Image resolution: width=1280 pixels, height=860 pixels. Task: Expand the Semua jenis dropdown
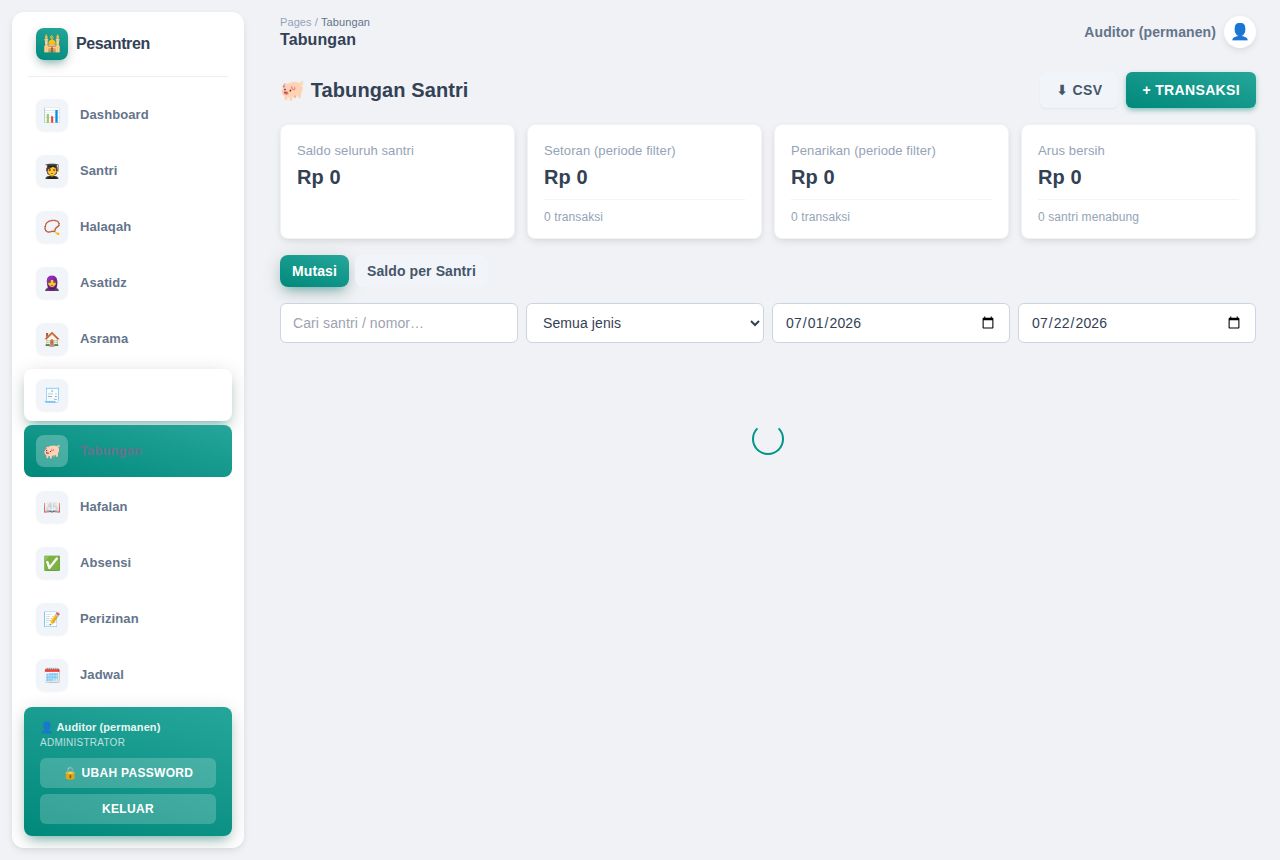pos(645,323)
